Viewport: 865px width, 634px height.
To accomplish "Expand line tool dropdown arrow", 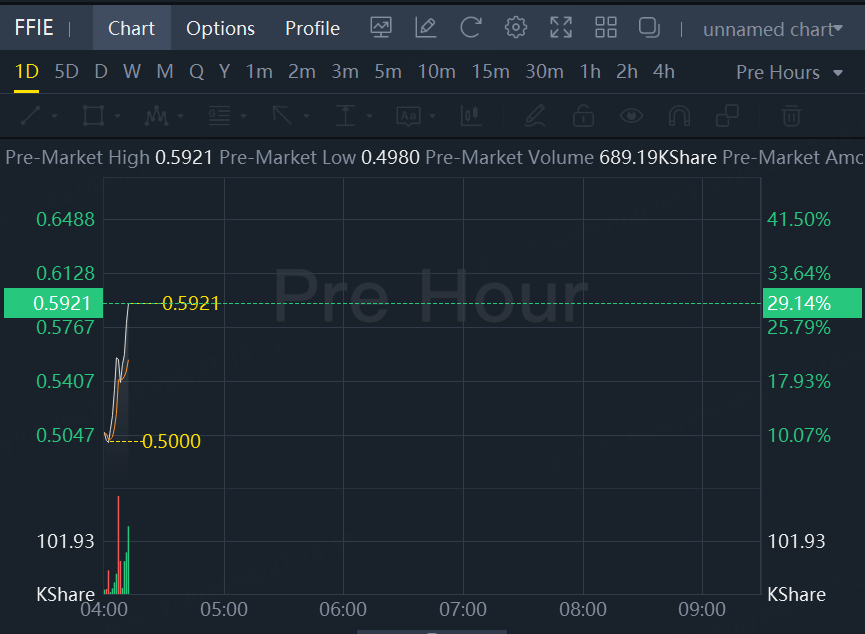I will click(55, 116).
